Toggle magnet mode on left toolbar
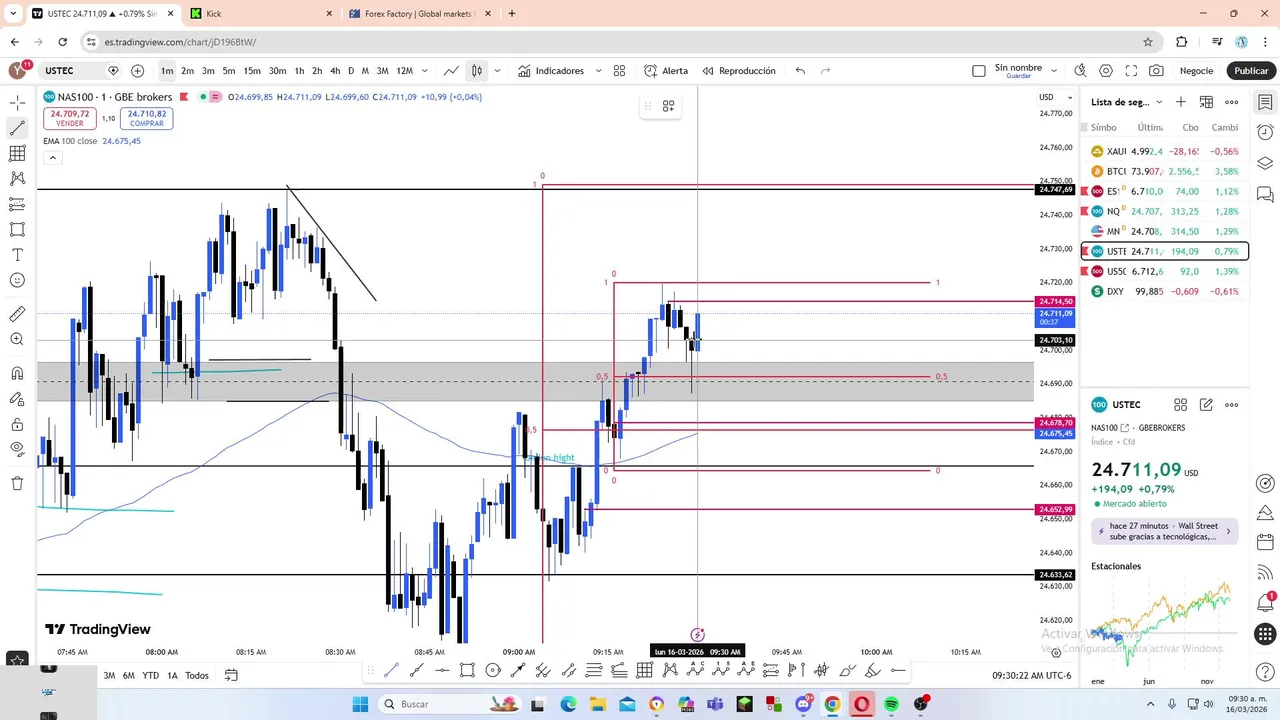This screenshot has height=720, width=1280. (x=17, y=374)
